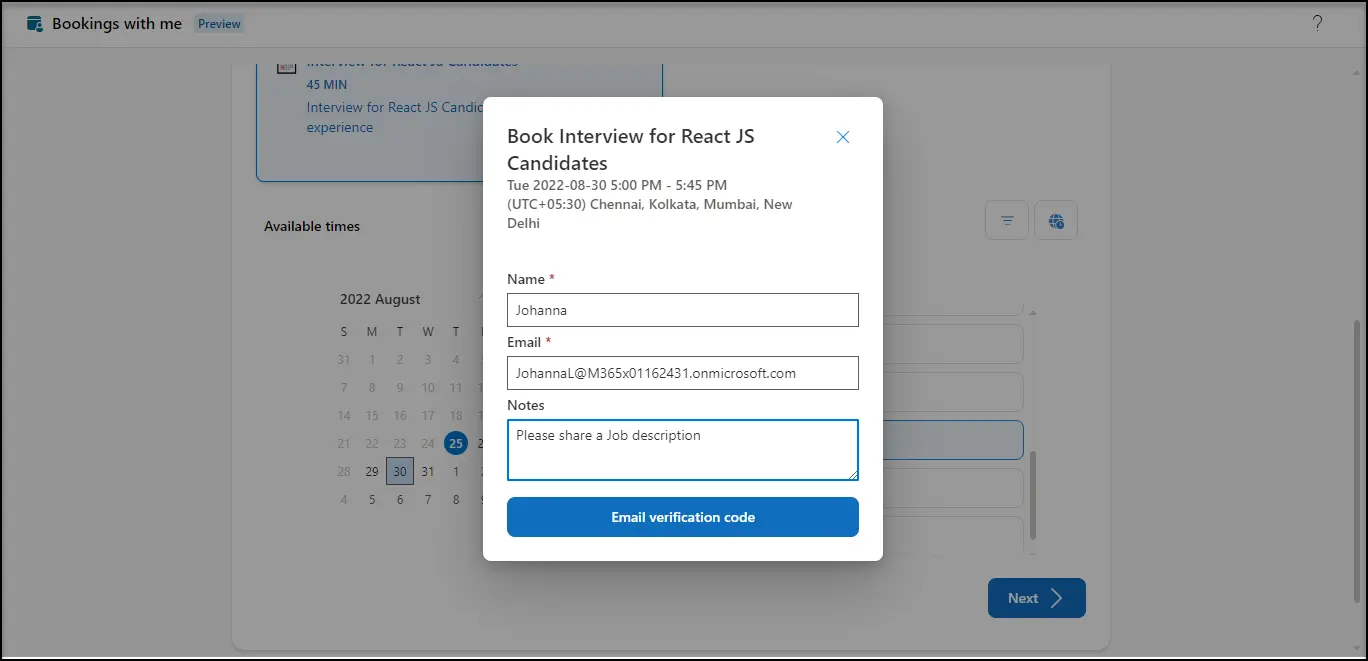The height and width of the screenshot is (661, 1368).
Task: Click the Notes box resize handle
Action: (852, 474)
